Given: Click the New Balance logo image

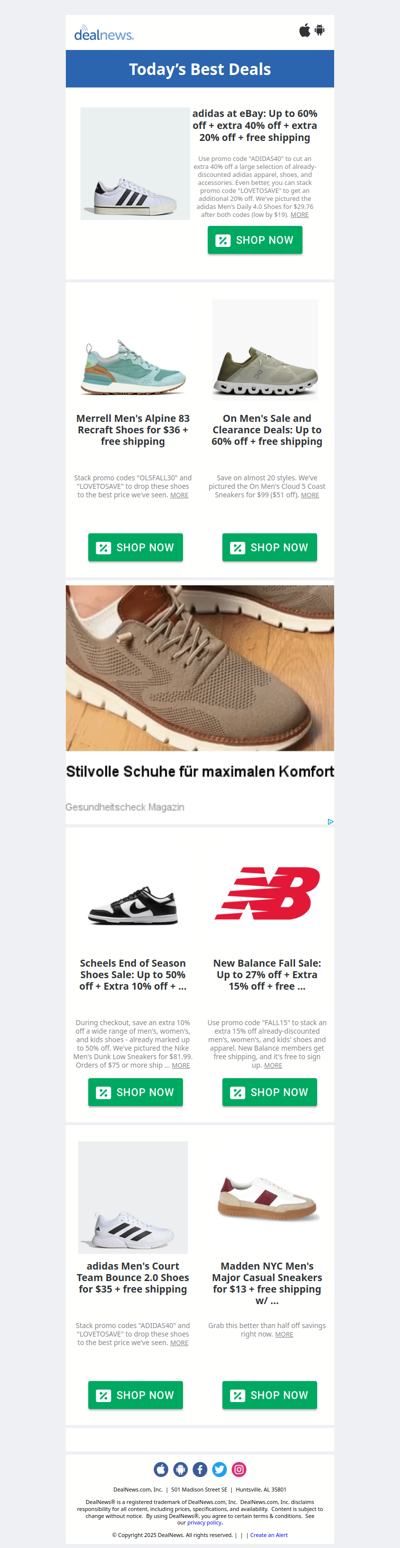Looking at the screenshot, I should [267, 894].
